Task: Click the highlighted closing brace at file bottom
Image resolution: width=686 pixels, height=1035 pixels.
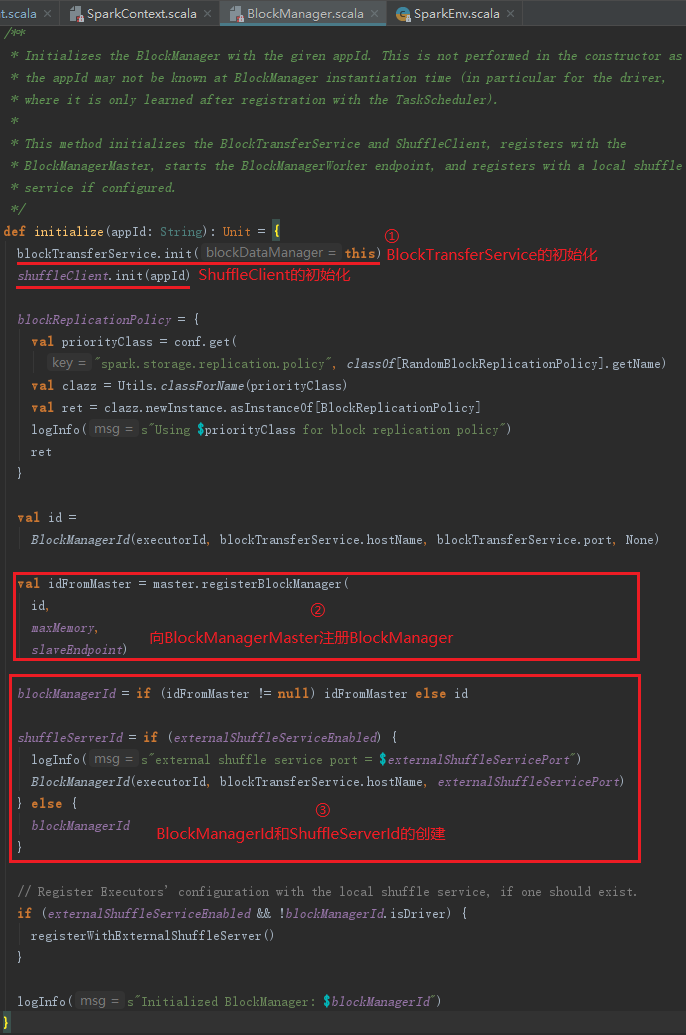Action: point(6,1022)
